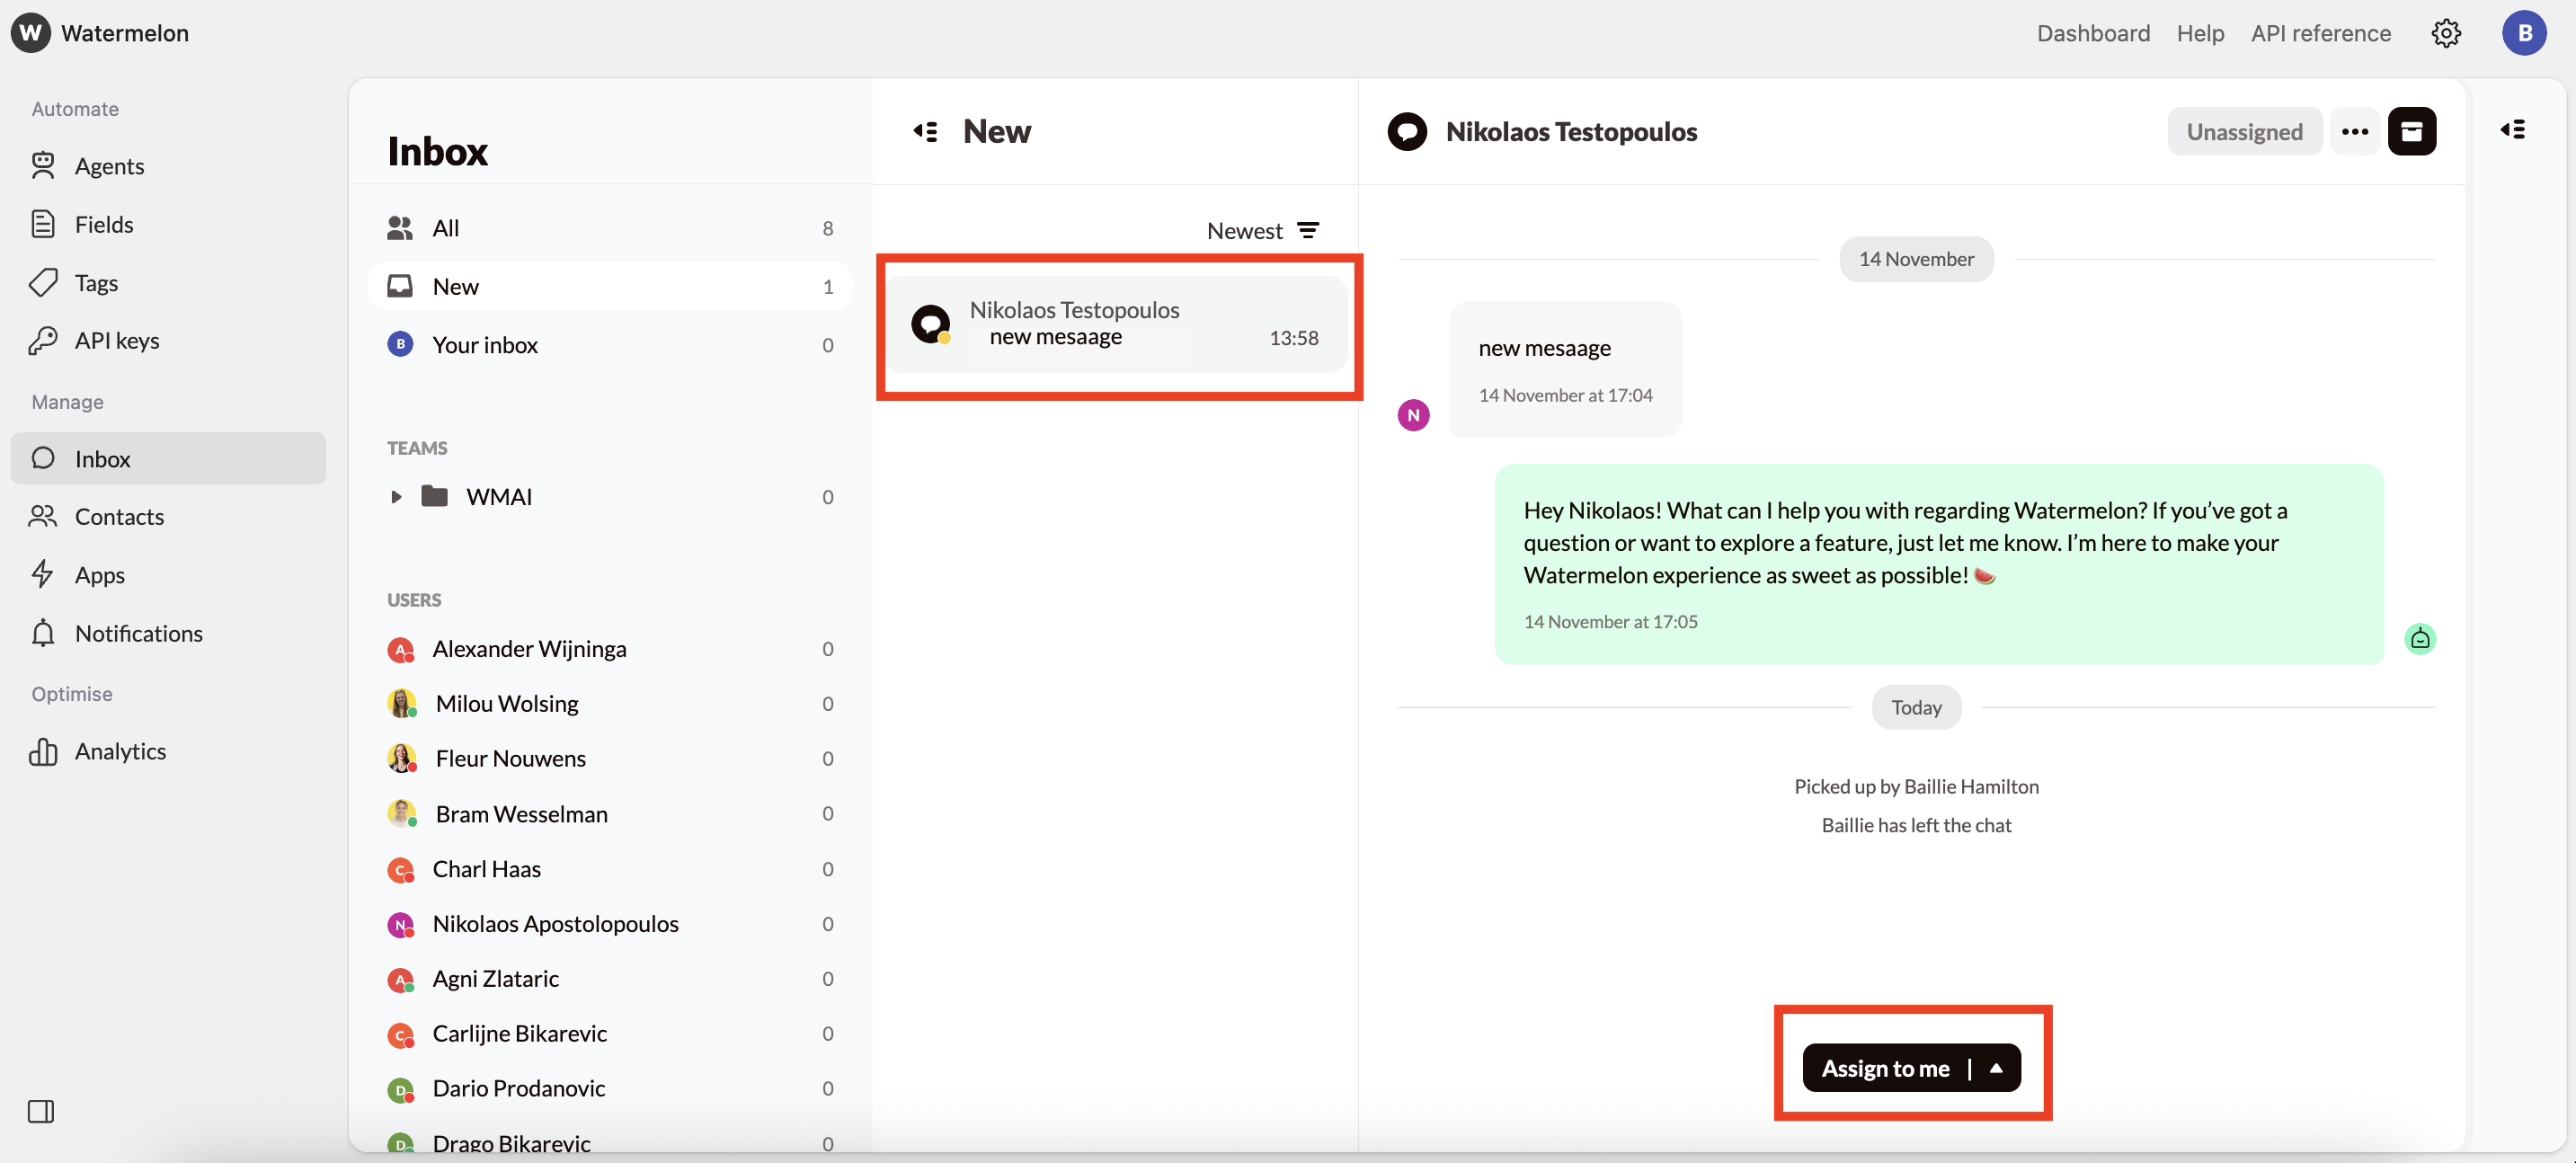2576x1163 pixels.
Task: Open the Agents section icon
Action: pos(43,166)
